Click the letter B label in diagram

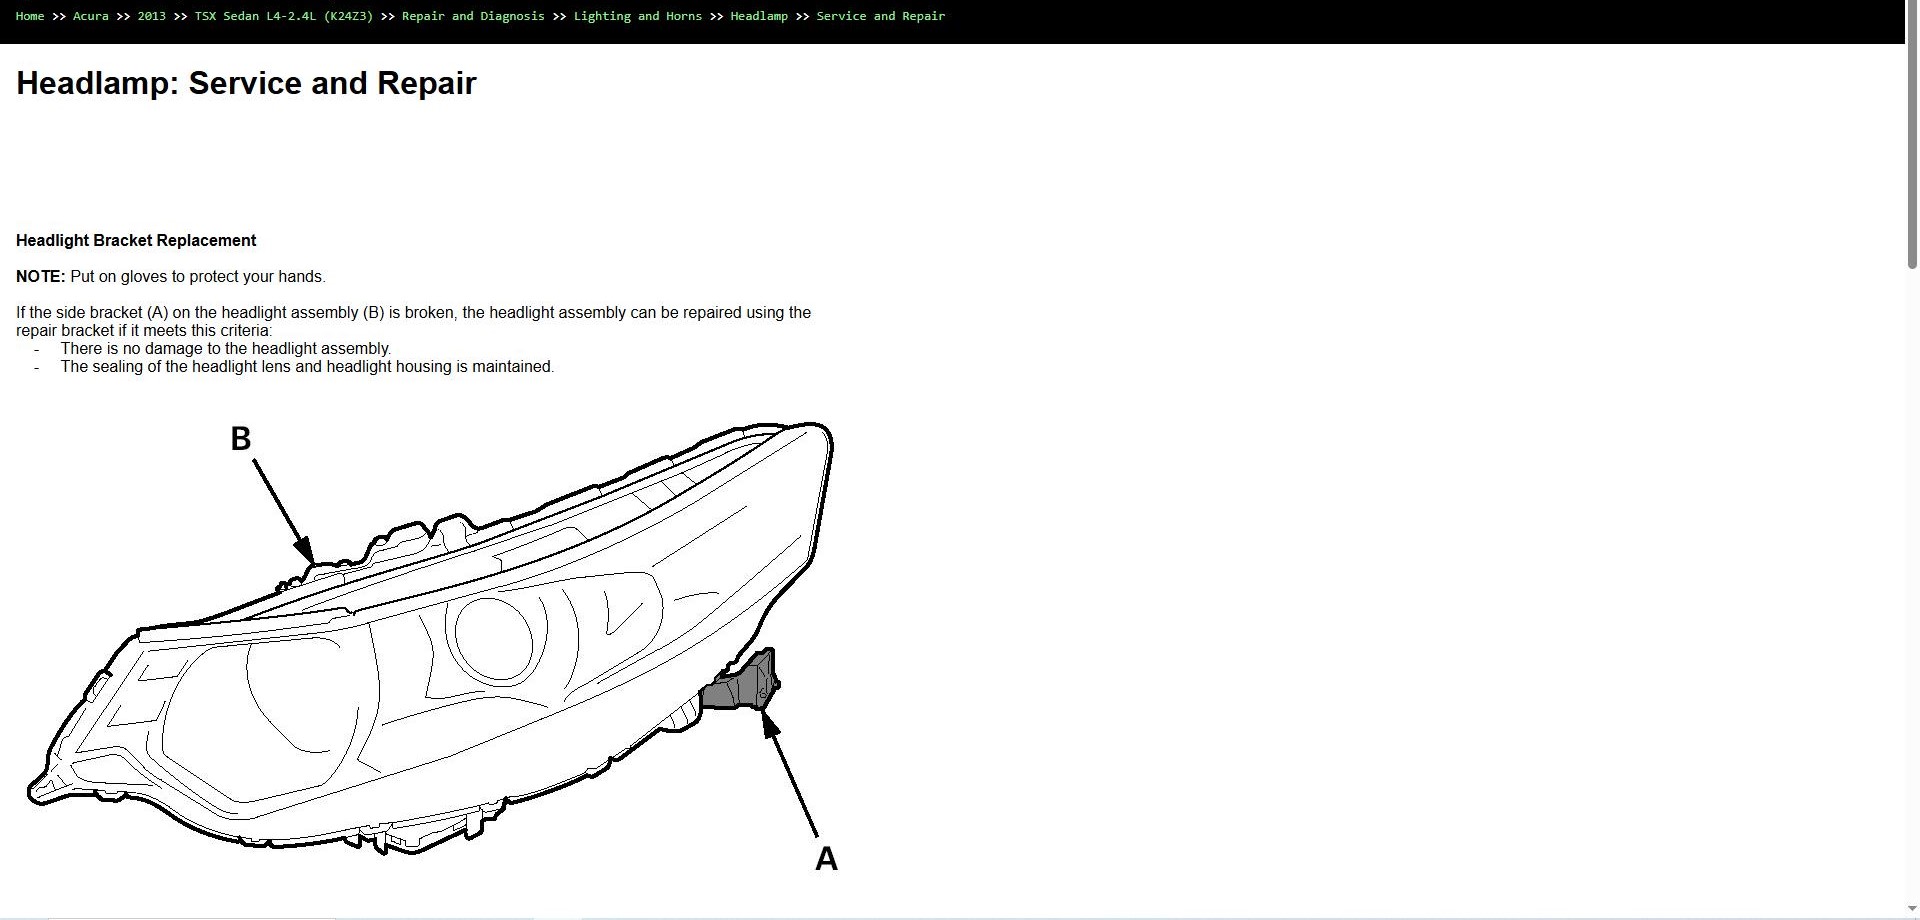coord(241,439)
